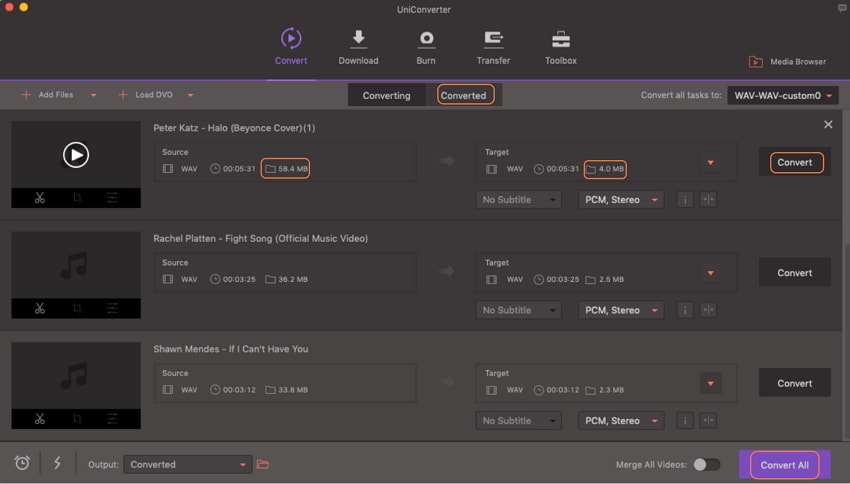Trim the Shawn Mendes track with scissors
Screen dimensions: 850x484
click(40, 419)
